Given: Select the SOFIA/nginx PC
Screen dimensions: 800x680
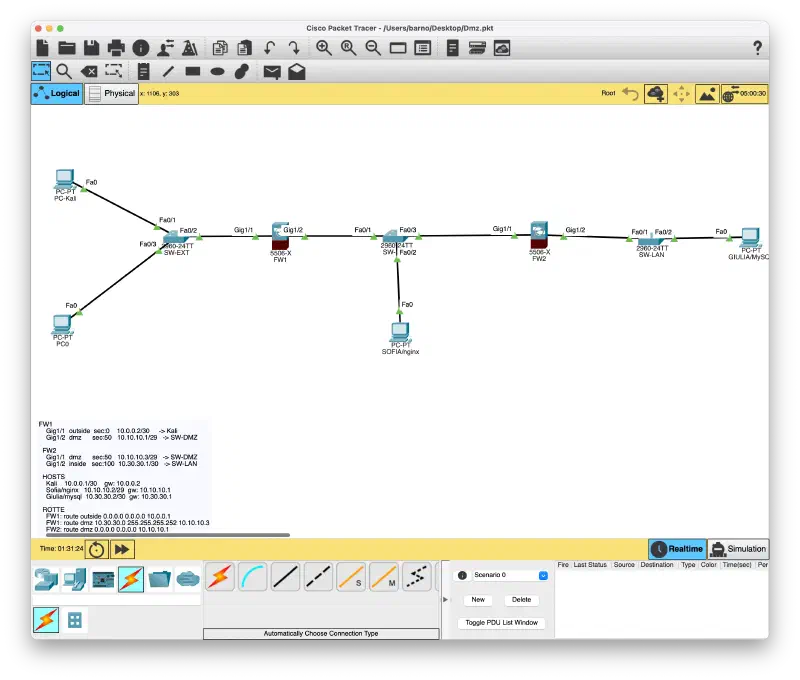Looking at the screenshot, I should point(400,333).
